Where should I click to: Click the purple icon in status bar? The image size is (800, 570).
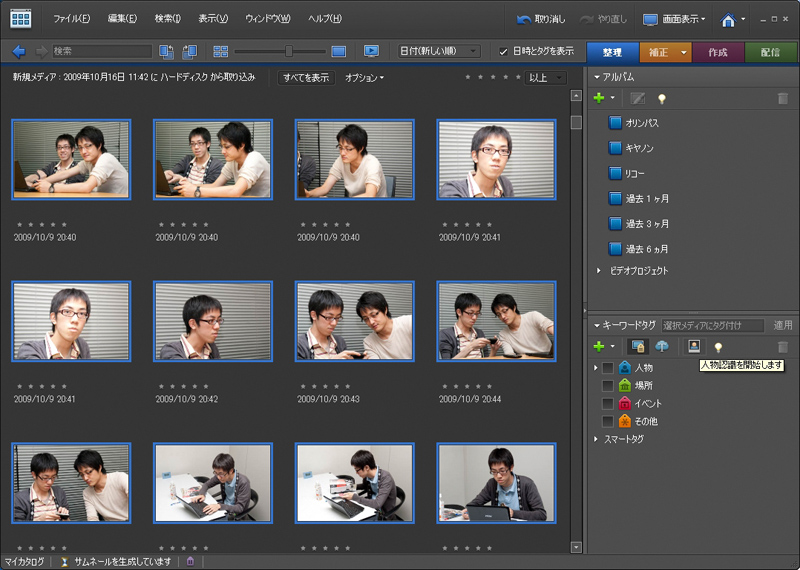pos(190,561)
